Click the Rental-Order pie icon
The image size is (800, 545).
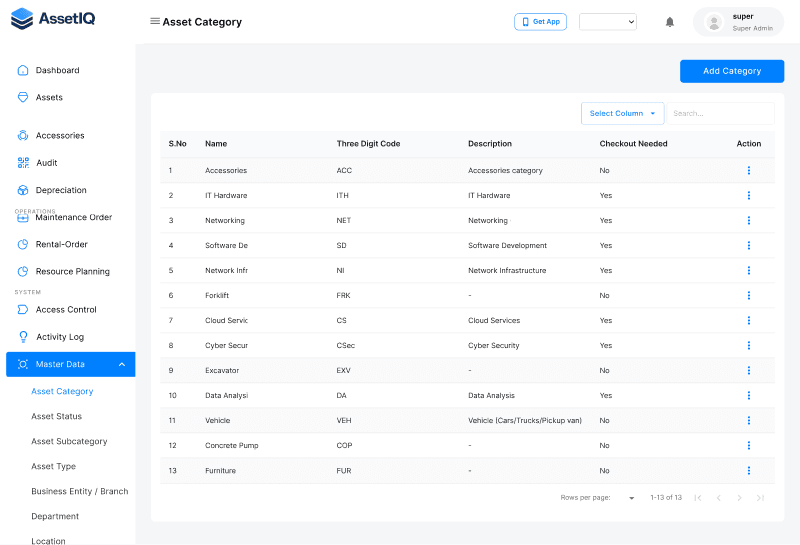coord(23,244)
